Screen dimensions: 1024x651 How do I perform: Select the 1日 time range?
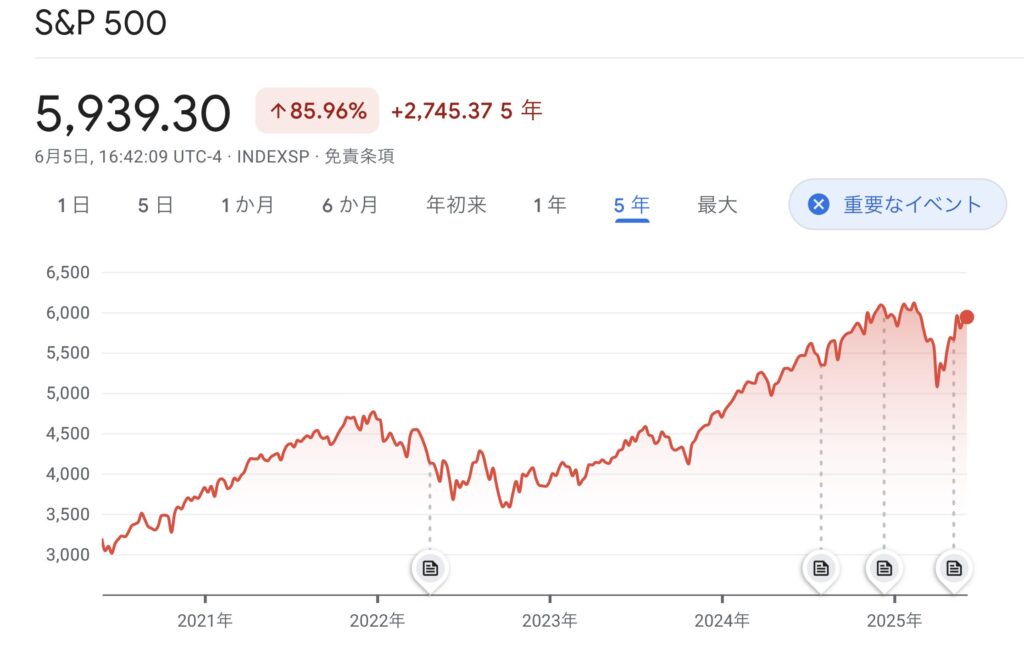(x=73, y=205)
